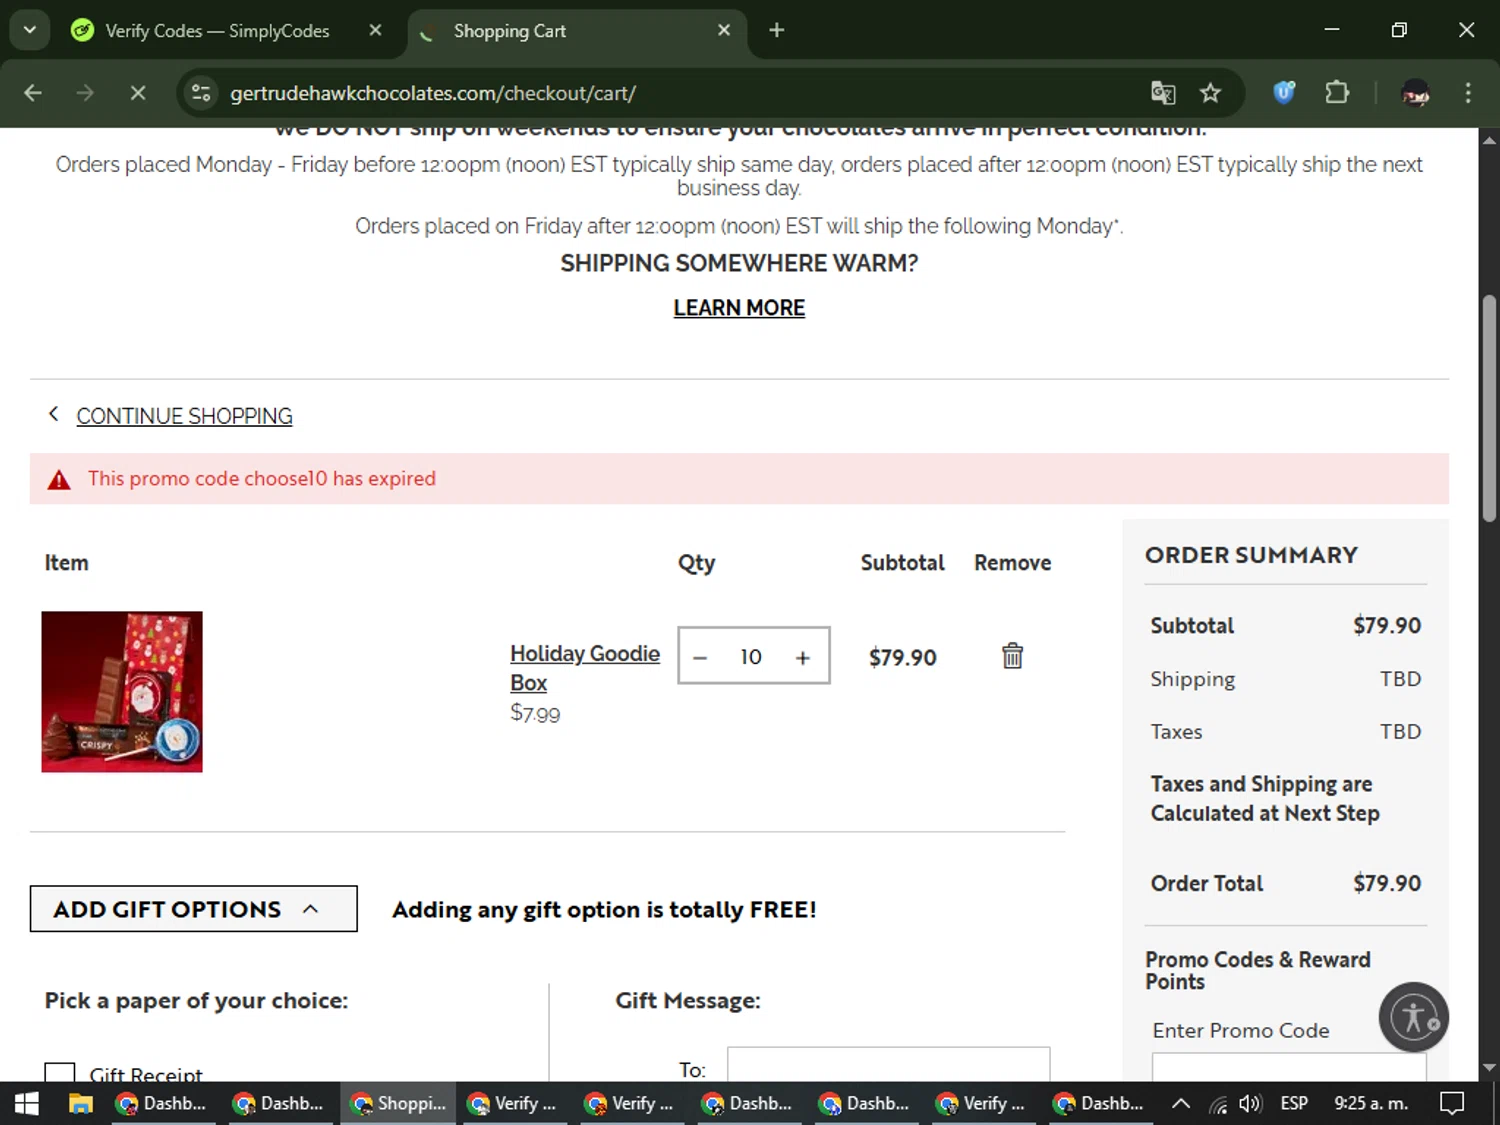Go back to the previous page

coord(33,93)
